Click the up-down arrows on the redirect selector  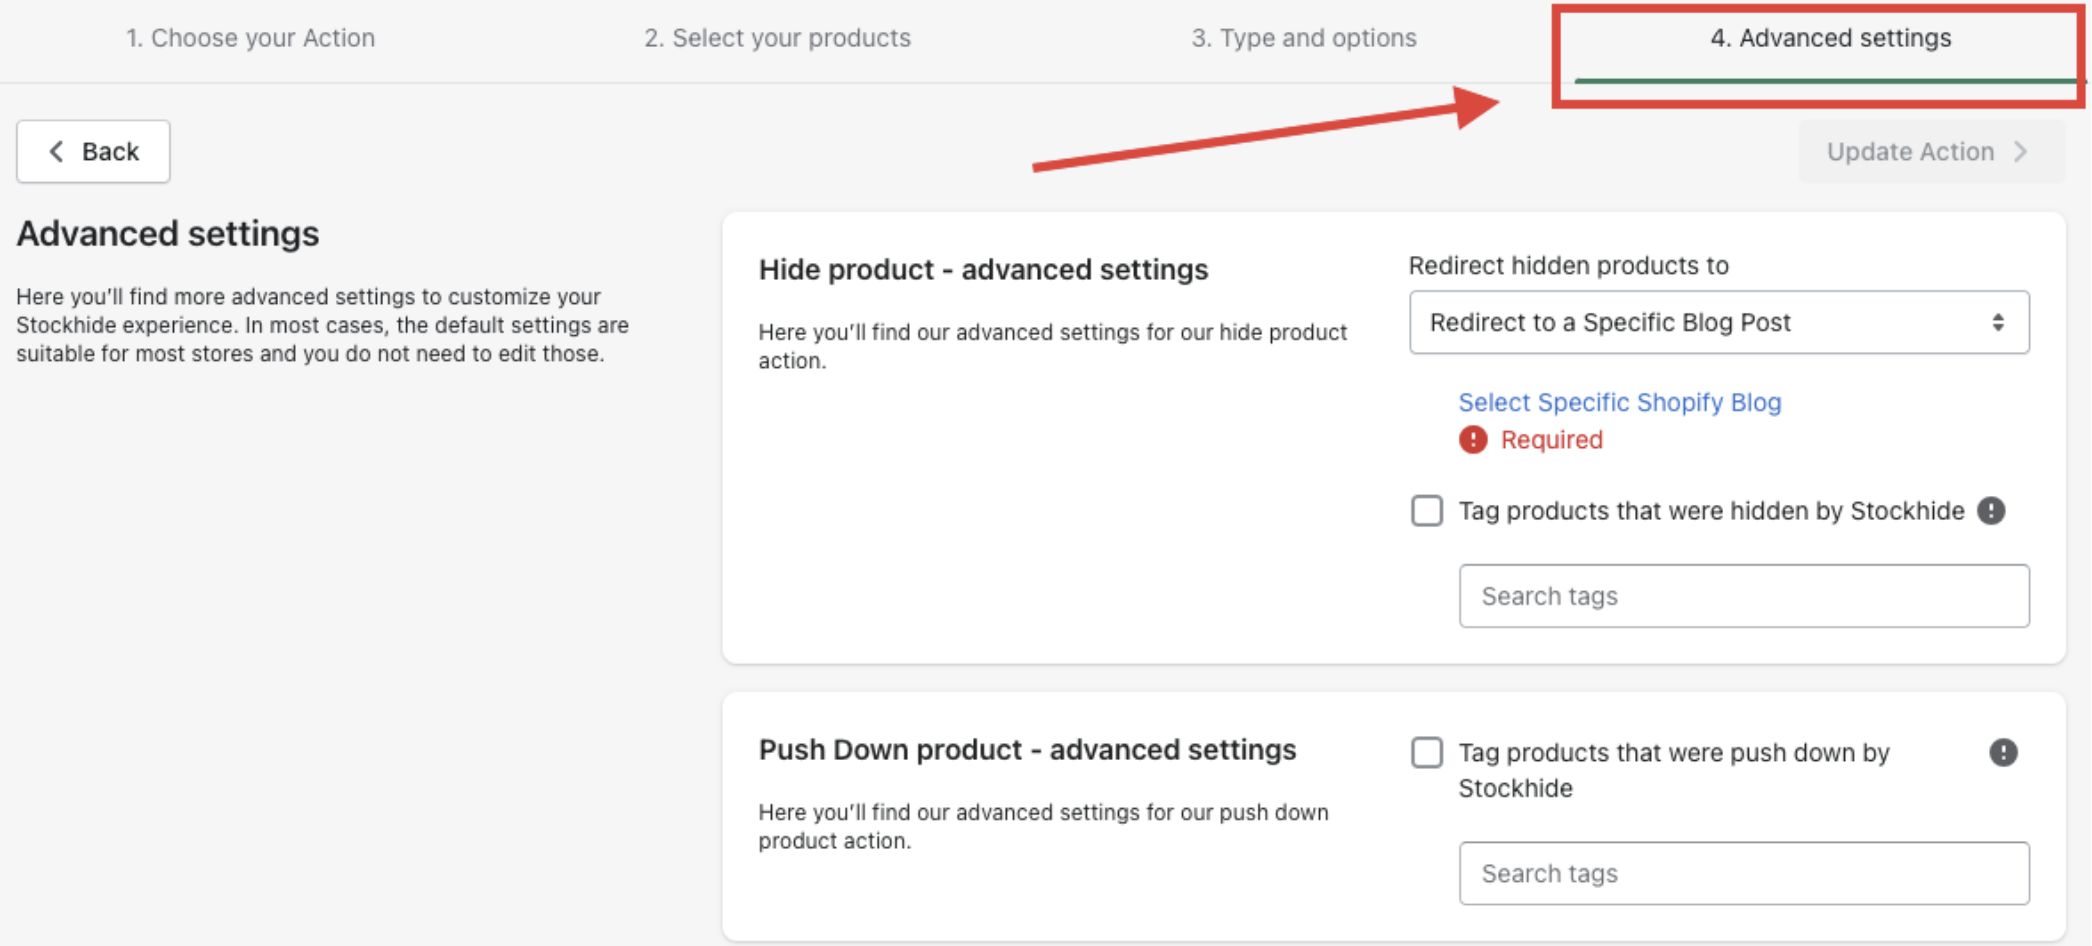point(1997,322)
